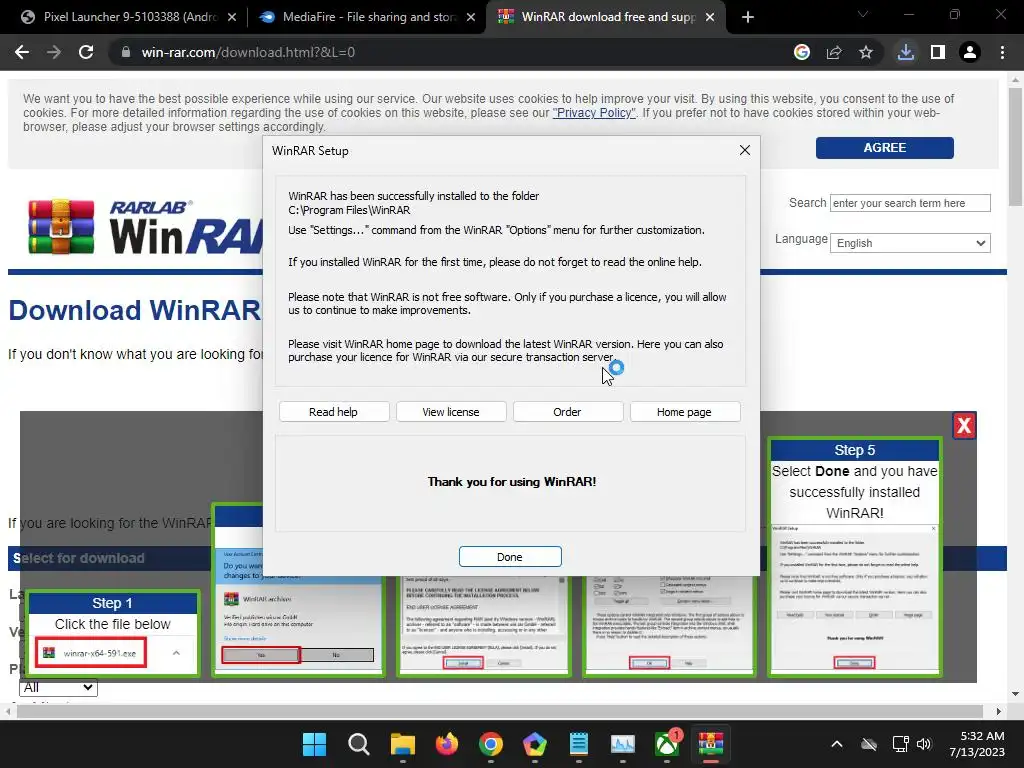Close the Pixel Launcher tab
This screenshot has height=768, width=1024.
coord(232,17)
